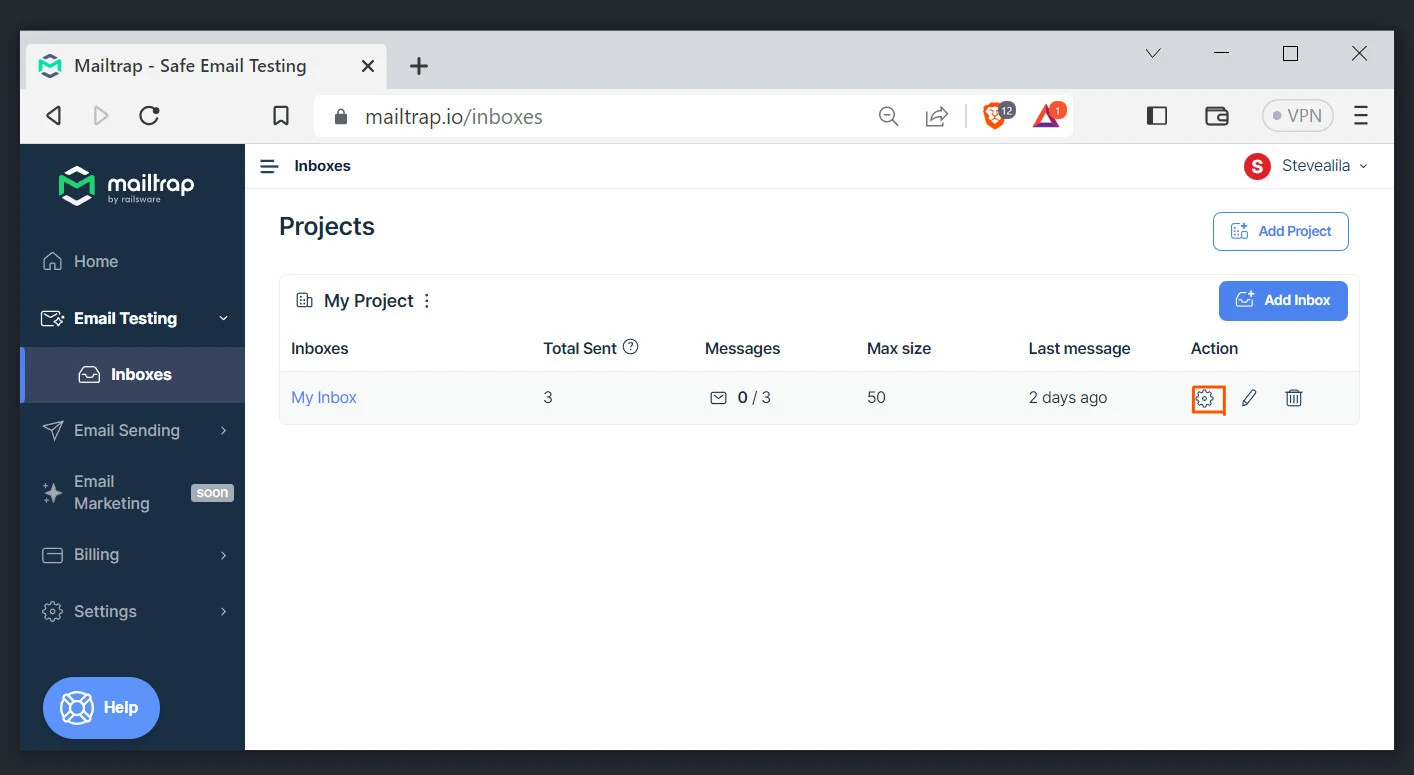The width and height of the screenshot is (1414, 775).
Task: Open My Project three-dot options menu
Action: [x=427, y=301]
